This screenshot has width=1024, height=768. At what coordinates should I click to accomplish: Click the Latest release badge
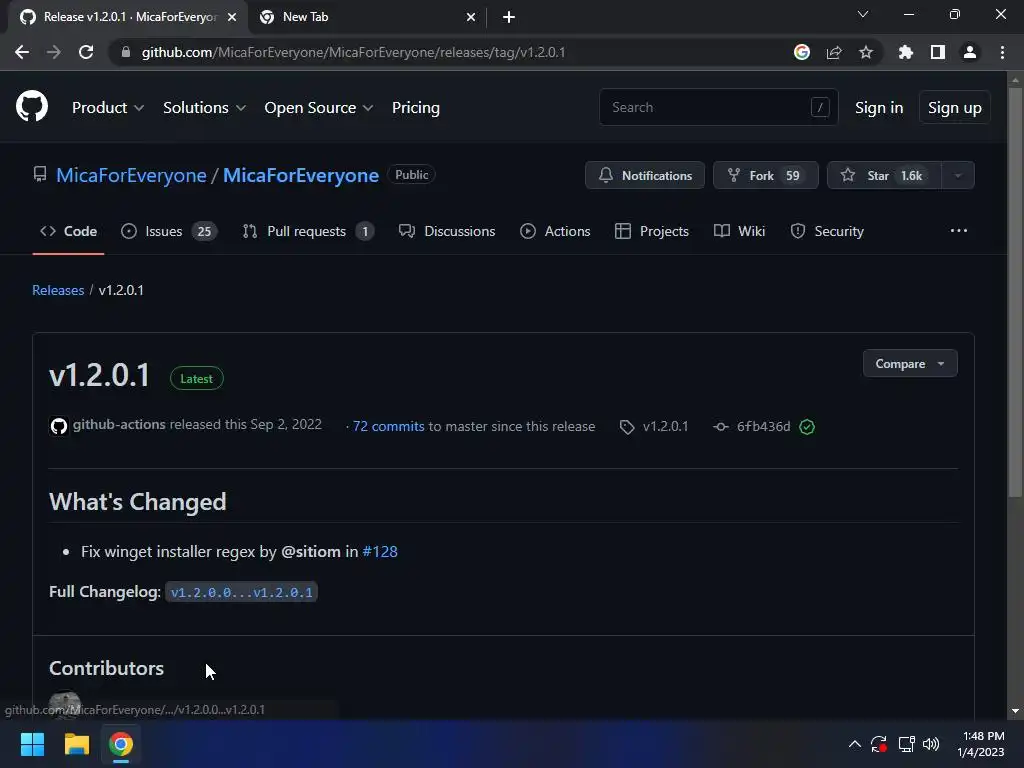click(197, 379)
